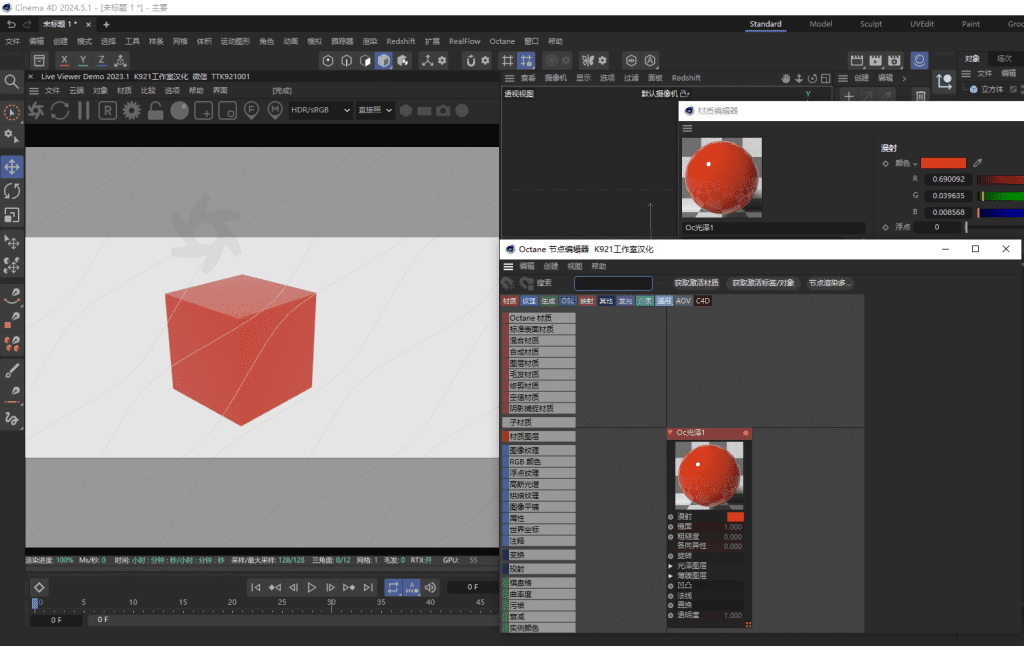Click the magnet snap icon
This screenshot has height=646, width=1024.
pyautogui.click(x=470, y=61)
